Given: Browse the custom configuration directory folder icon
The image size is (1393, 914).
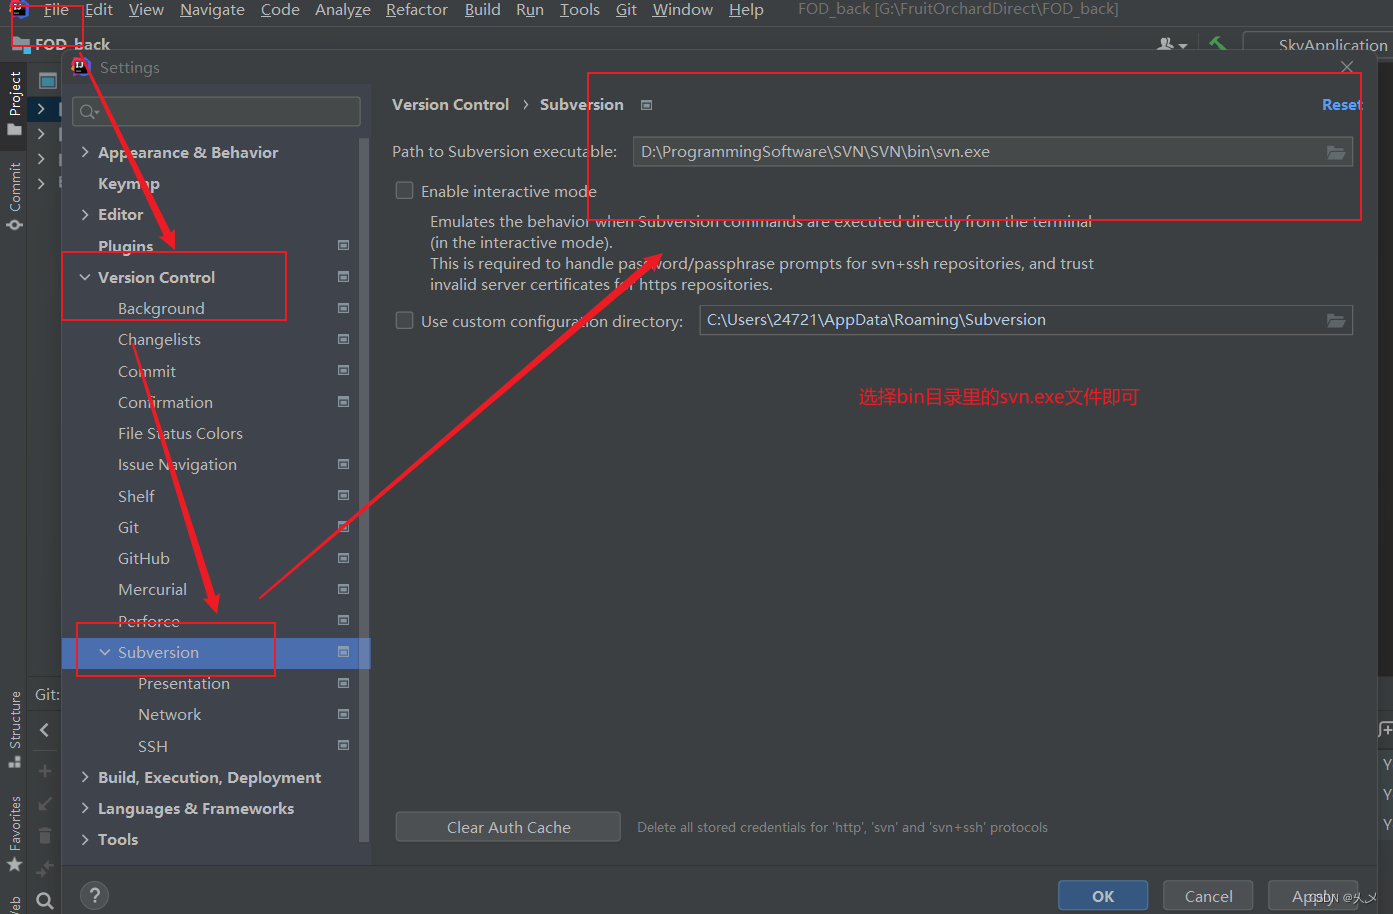Looking at the screenshot, I should (1336, 321).
